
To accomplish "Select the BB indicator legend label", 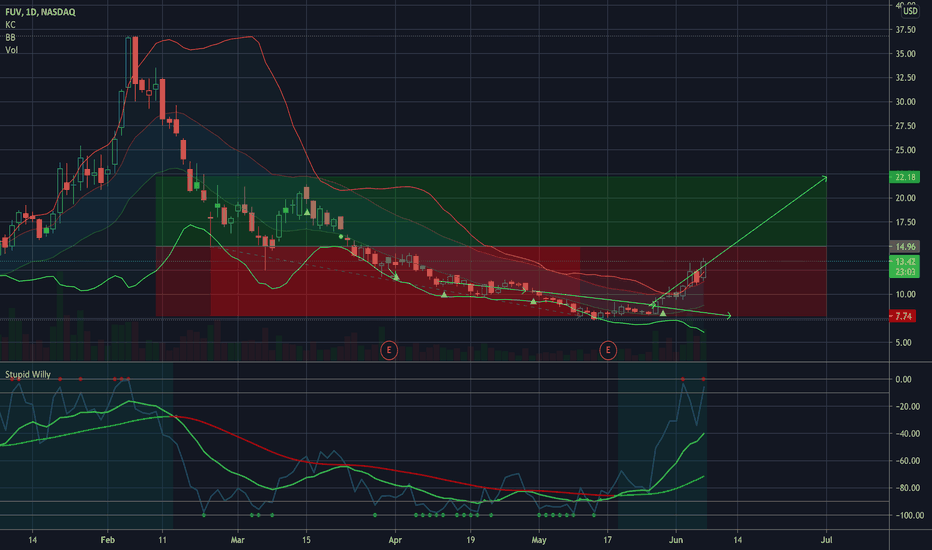I will (x=10, y=37).
